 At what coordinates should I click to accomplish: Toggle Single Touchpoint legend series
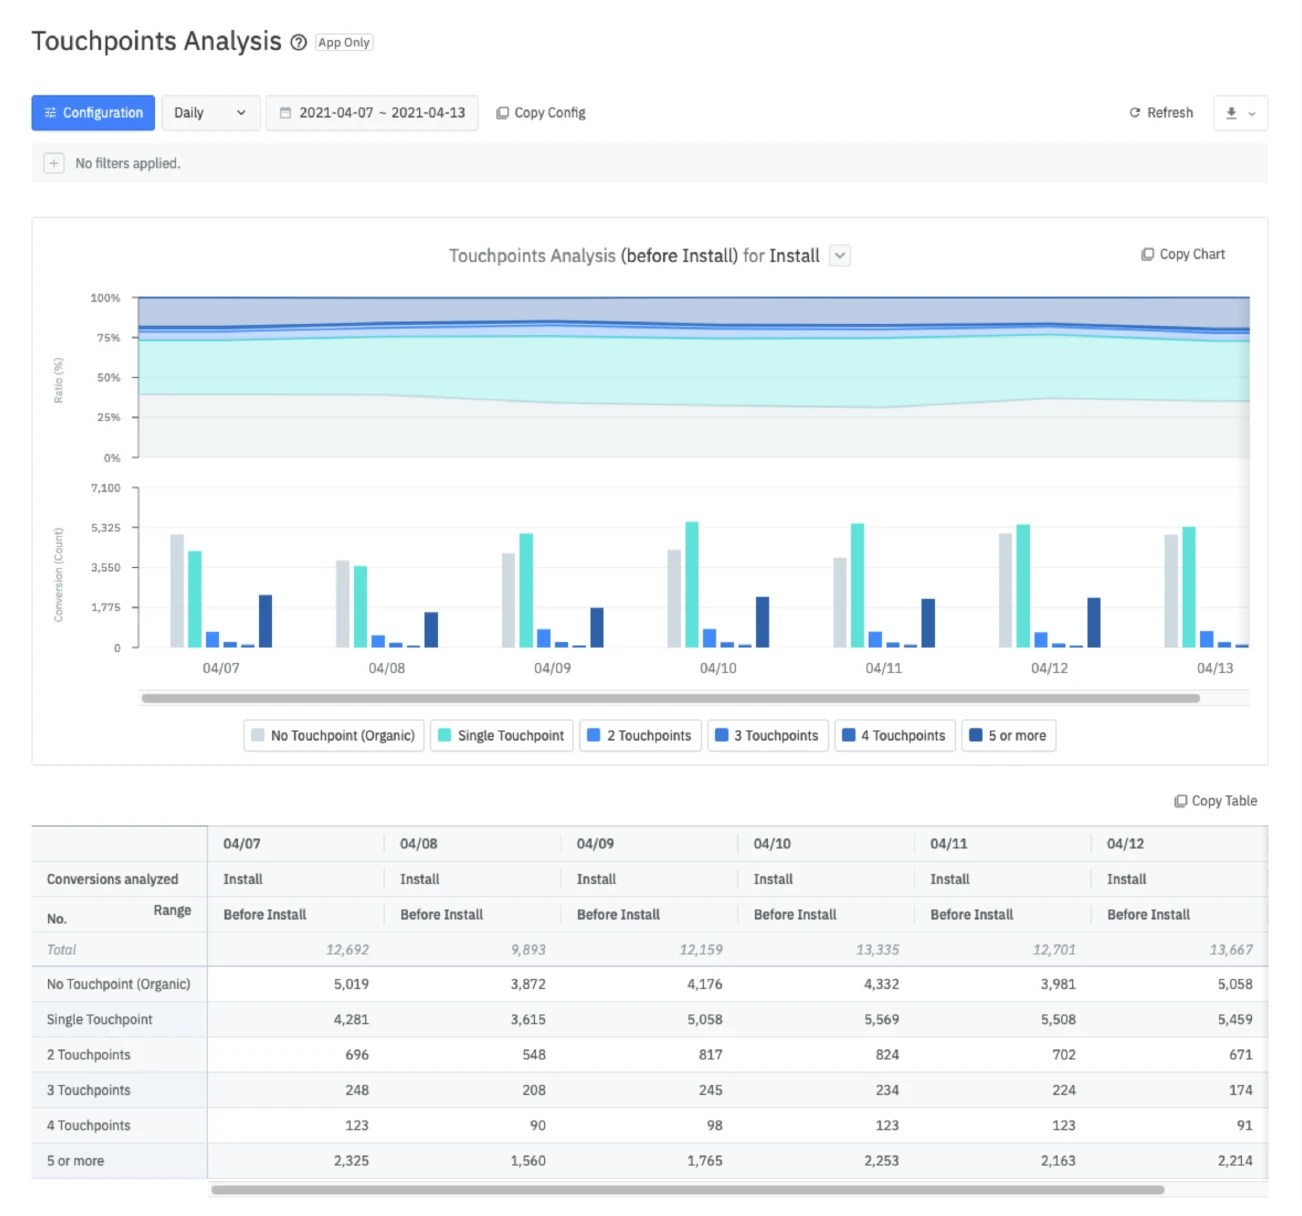502,736
